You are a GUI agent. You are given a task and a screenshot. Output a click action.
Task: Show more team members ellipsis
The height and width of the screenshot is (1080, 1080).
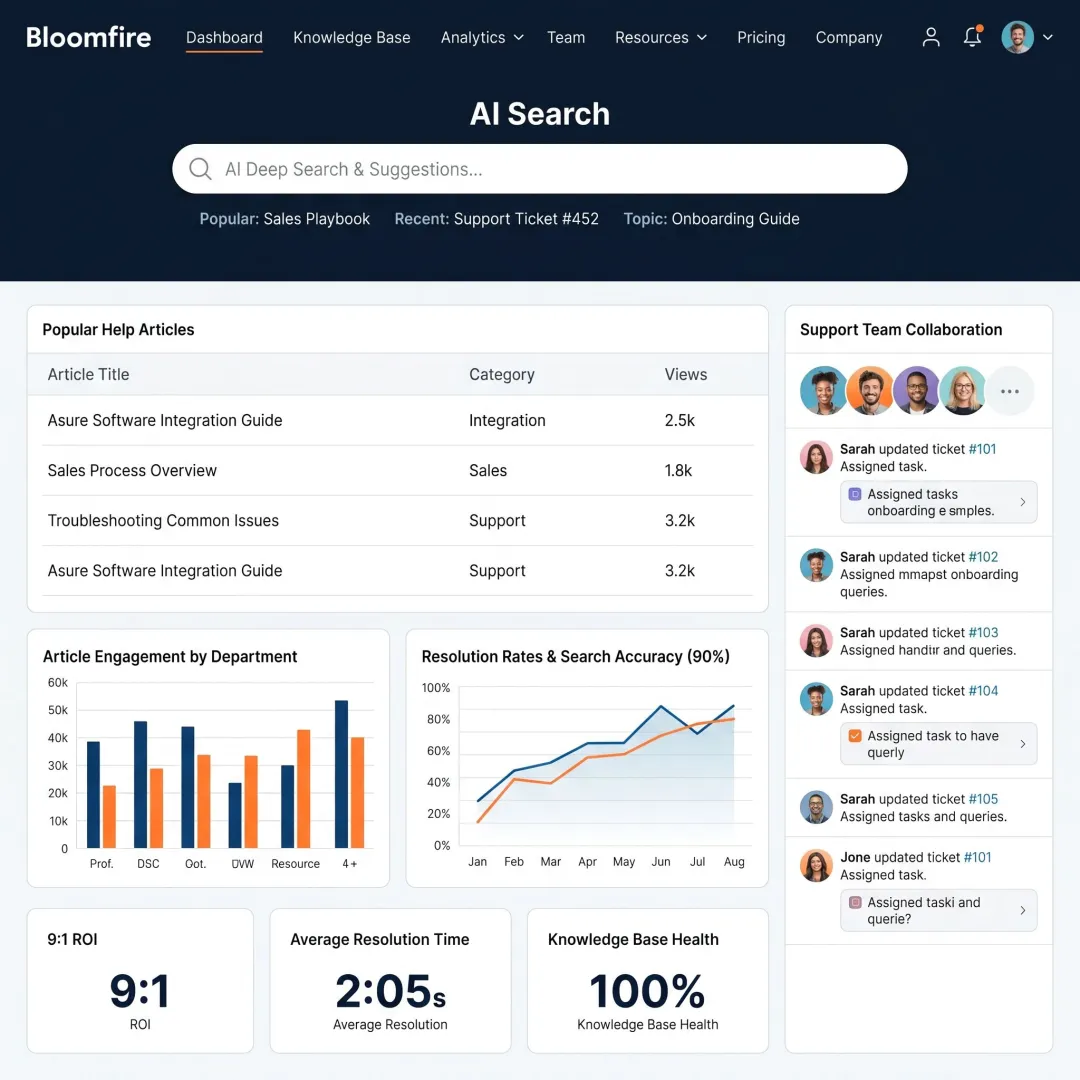click(x=1009, y=391)
